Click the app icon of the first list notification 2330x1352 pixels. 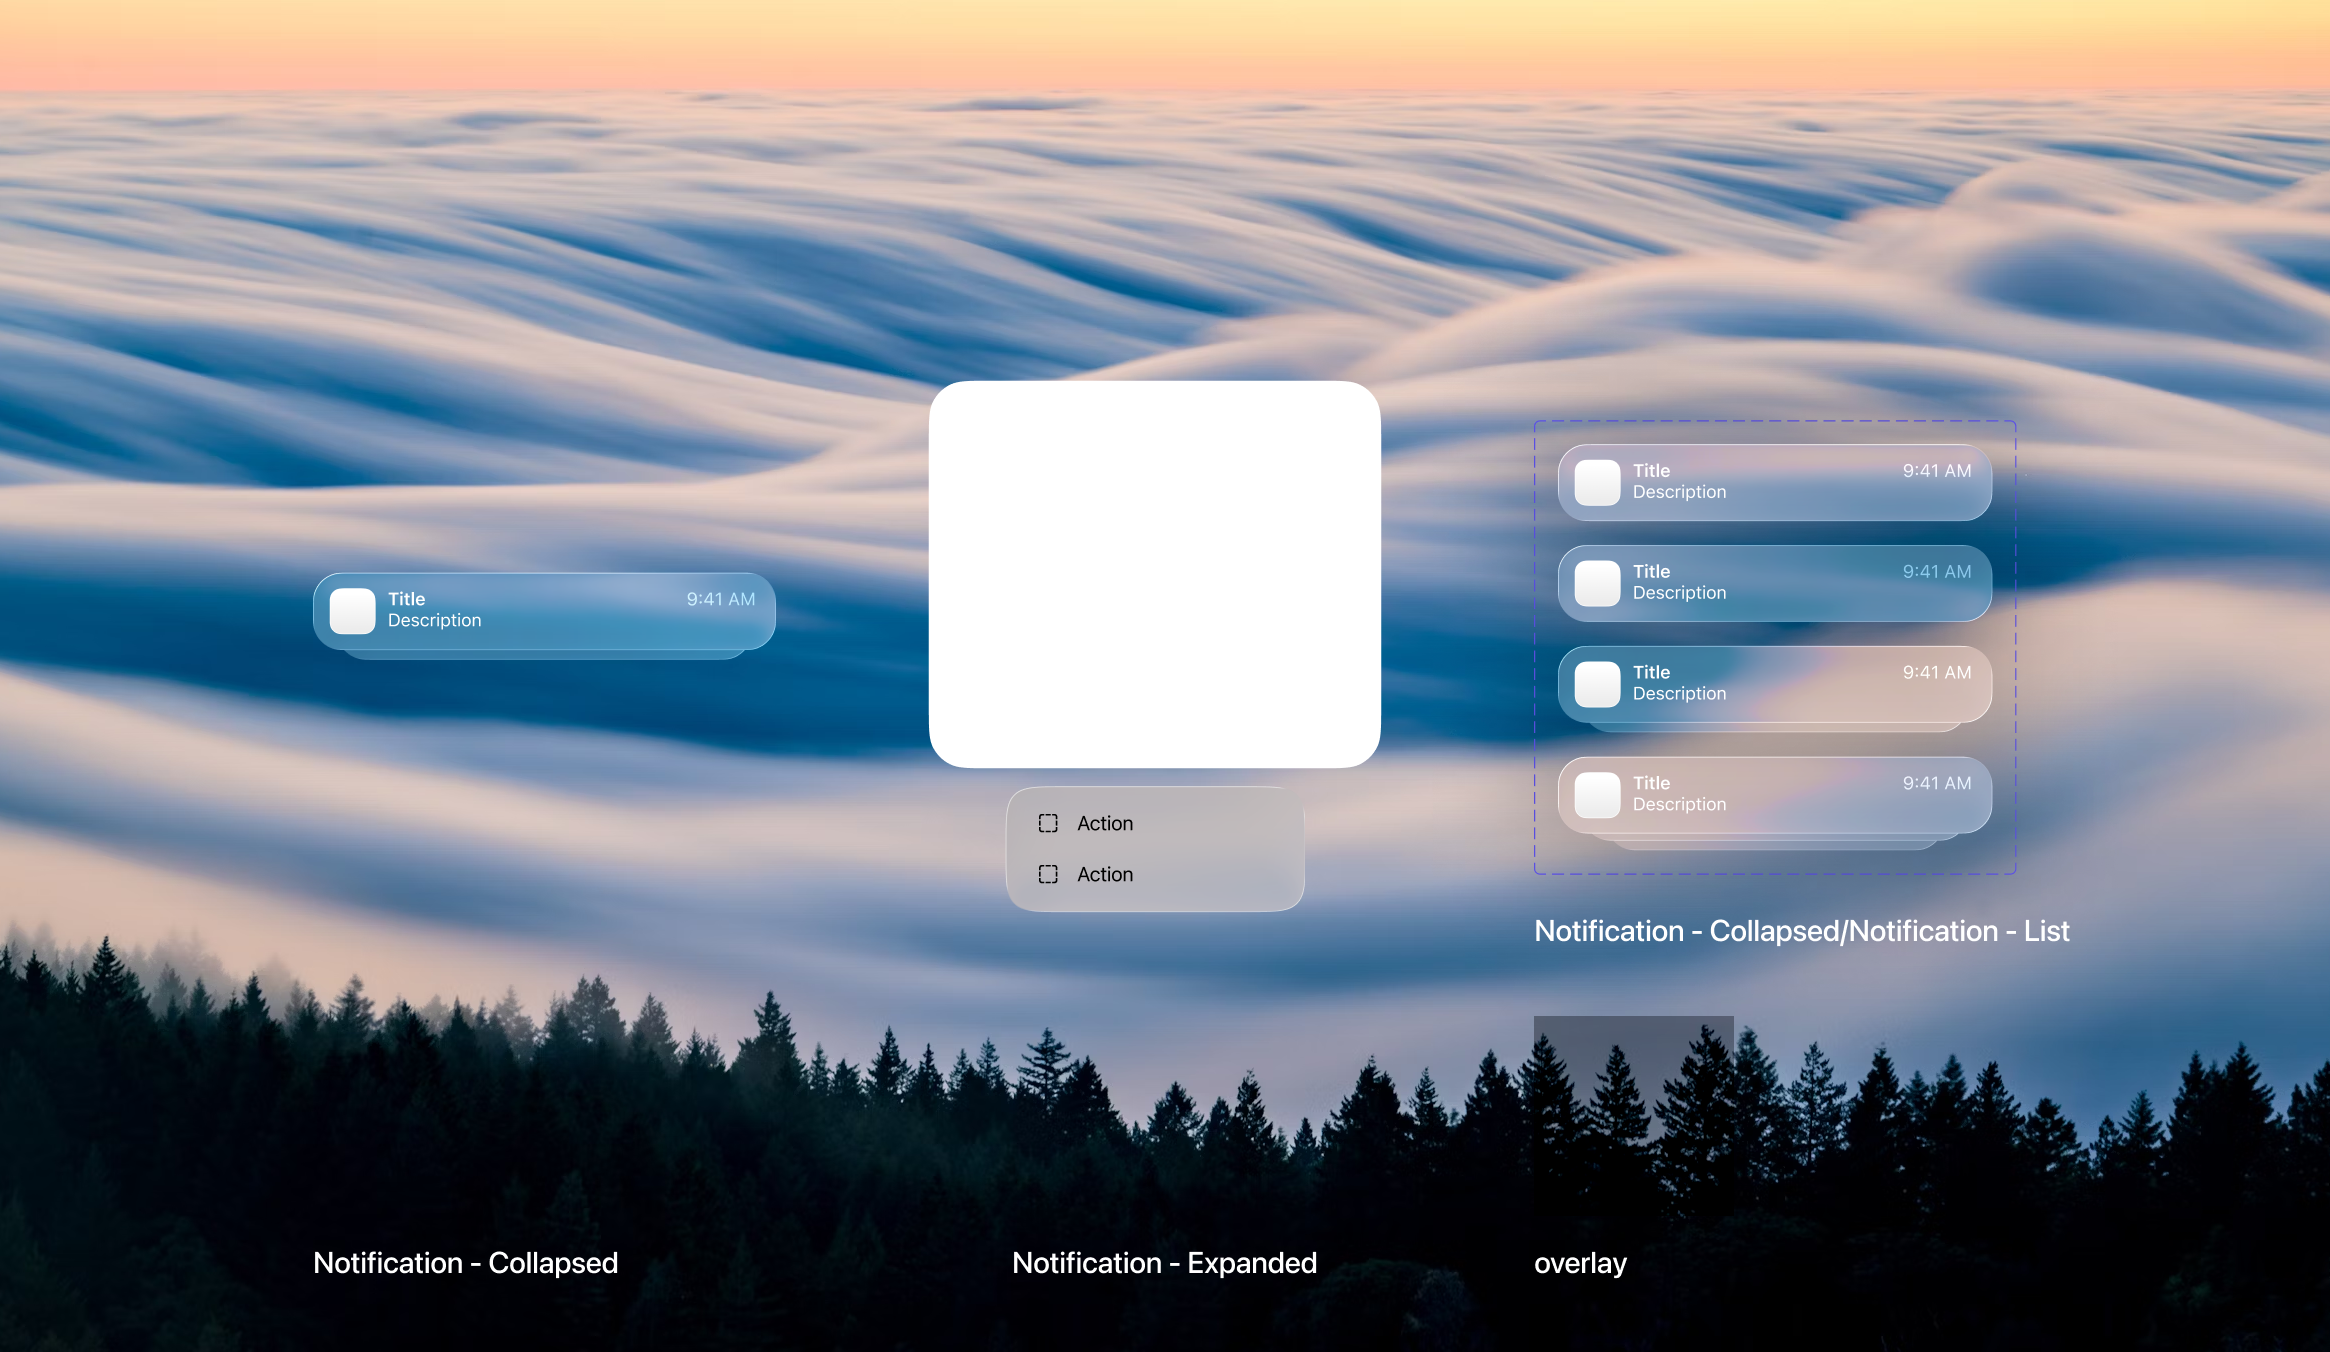pyautogui.click(x=1597, y=482)
